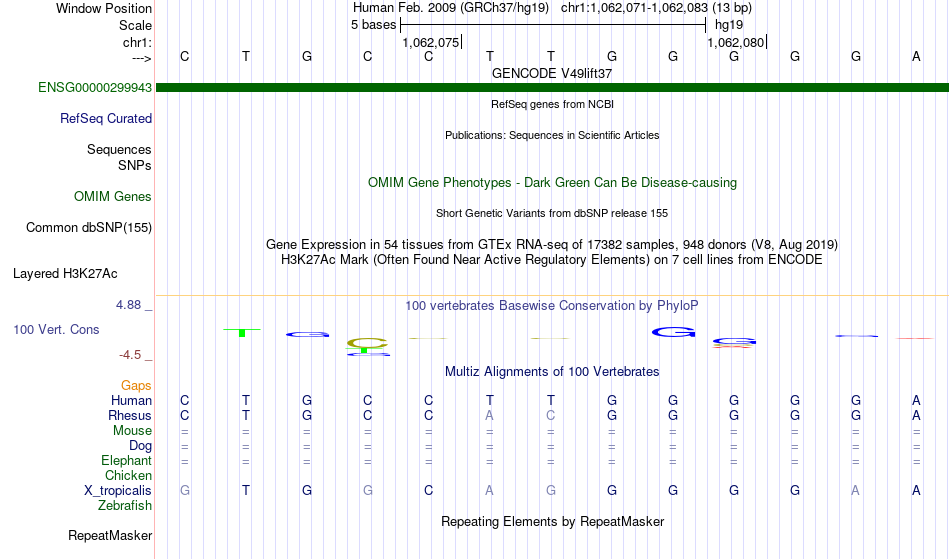Viewport: 950px width, 559px height.
Task: Select the Dog species row label
Action: tap(140, 446)
